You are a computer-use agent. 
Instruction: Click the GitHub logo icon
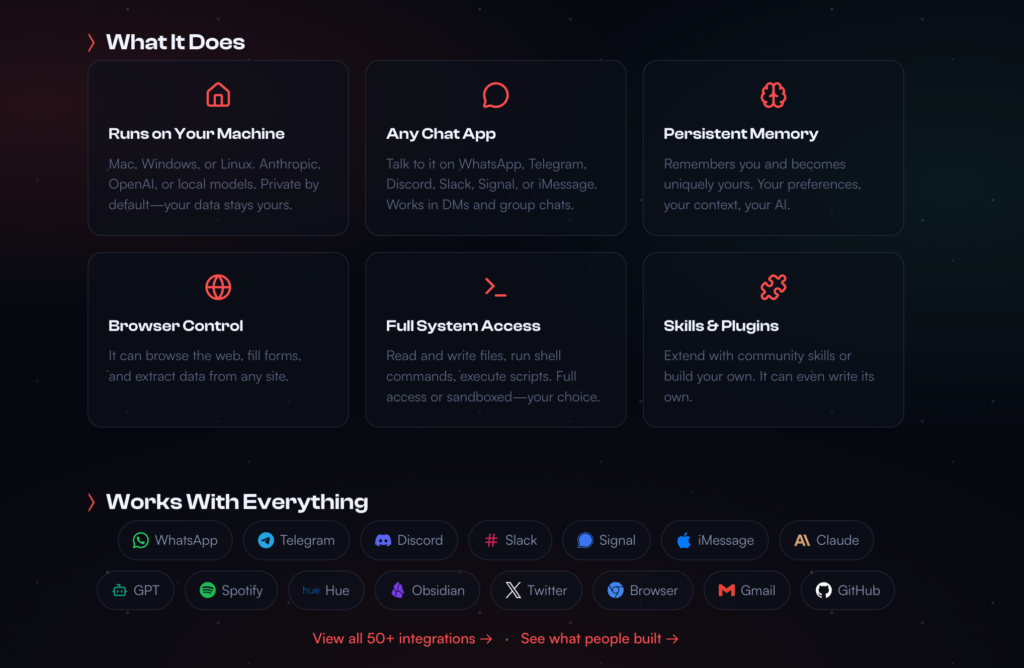(x=823, y=590)
